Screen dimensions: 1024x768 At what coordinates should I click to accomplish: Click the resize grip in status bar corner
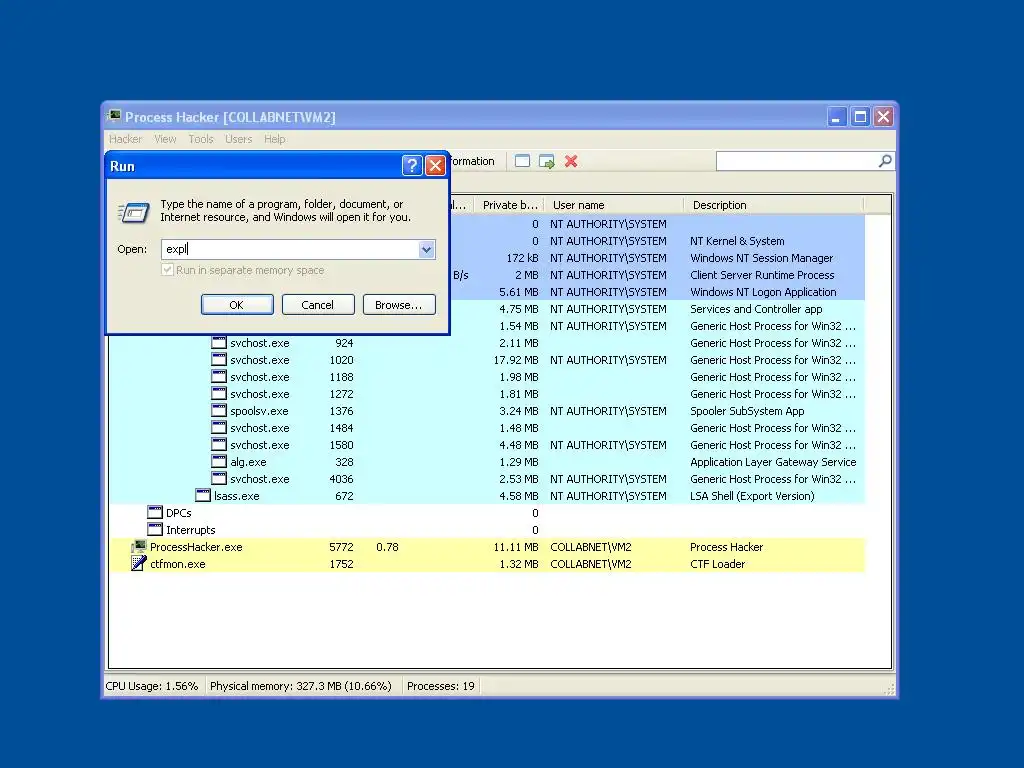(x=889, y=688)
